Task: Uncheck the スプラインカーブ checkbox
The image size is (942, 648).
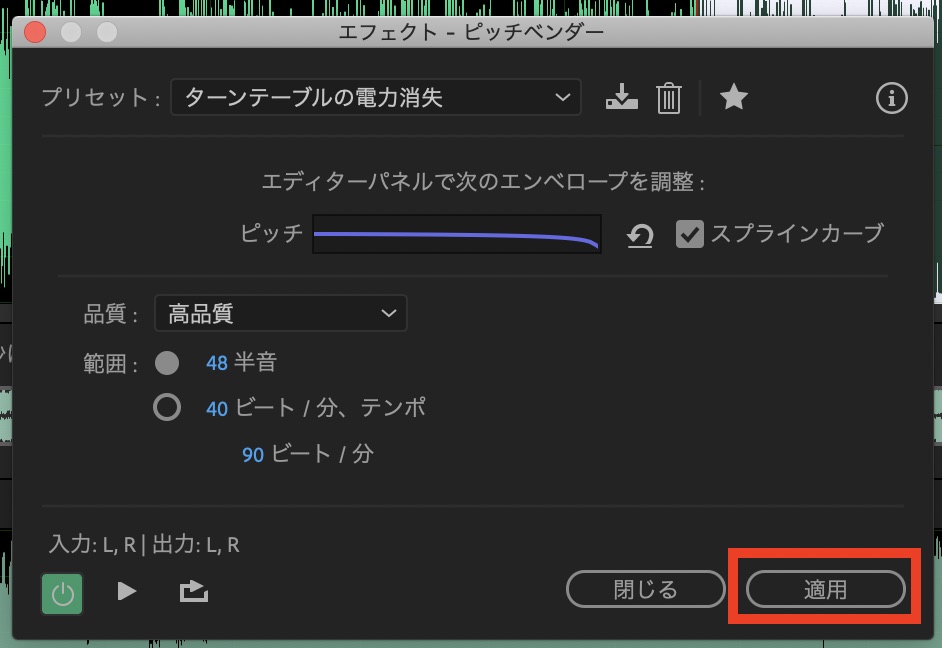Action: pyautogui.click(x=690, y=234)
